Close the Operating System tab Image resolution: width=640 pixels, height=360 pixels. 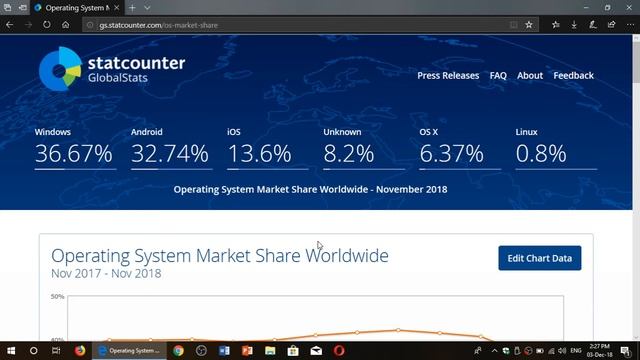tap(117, 8)
